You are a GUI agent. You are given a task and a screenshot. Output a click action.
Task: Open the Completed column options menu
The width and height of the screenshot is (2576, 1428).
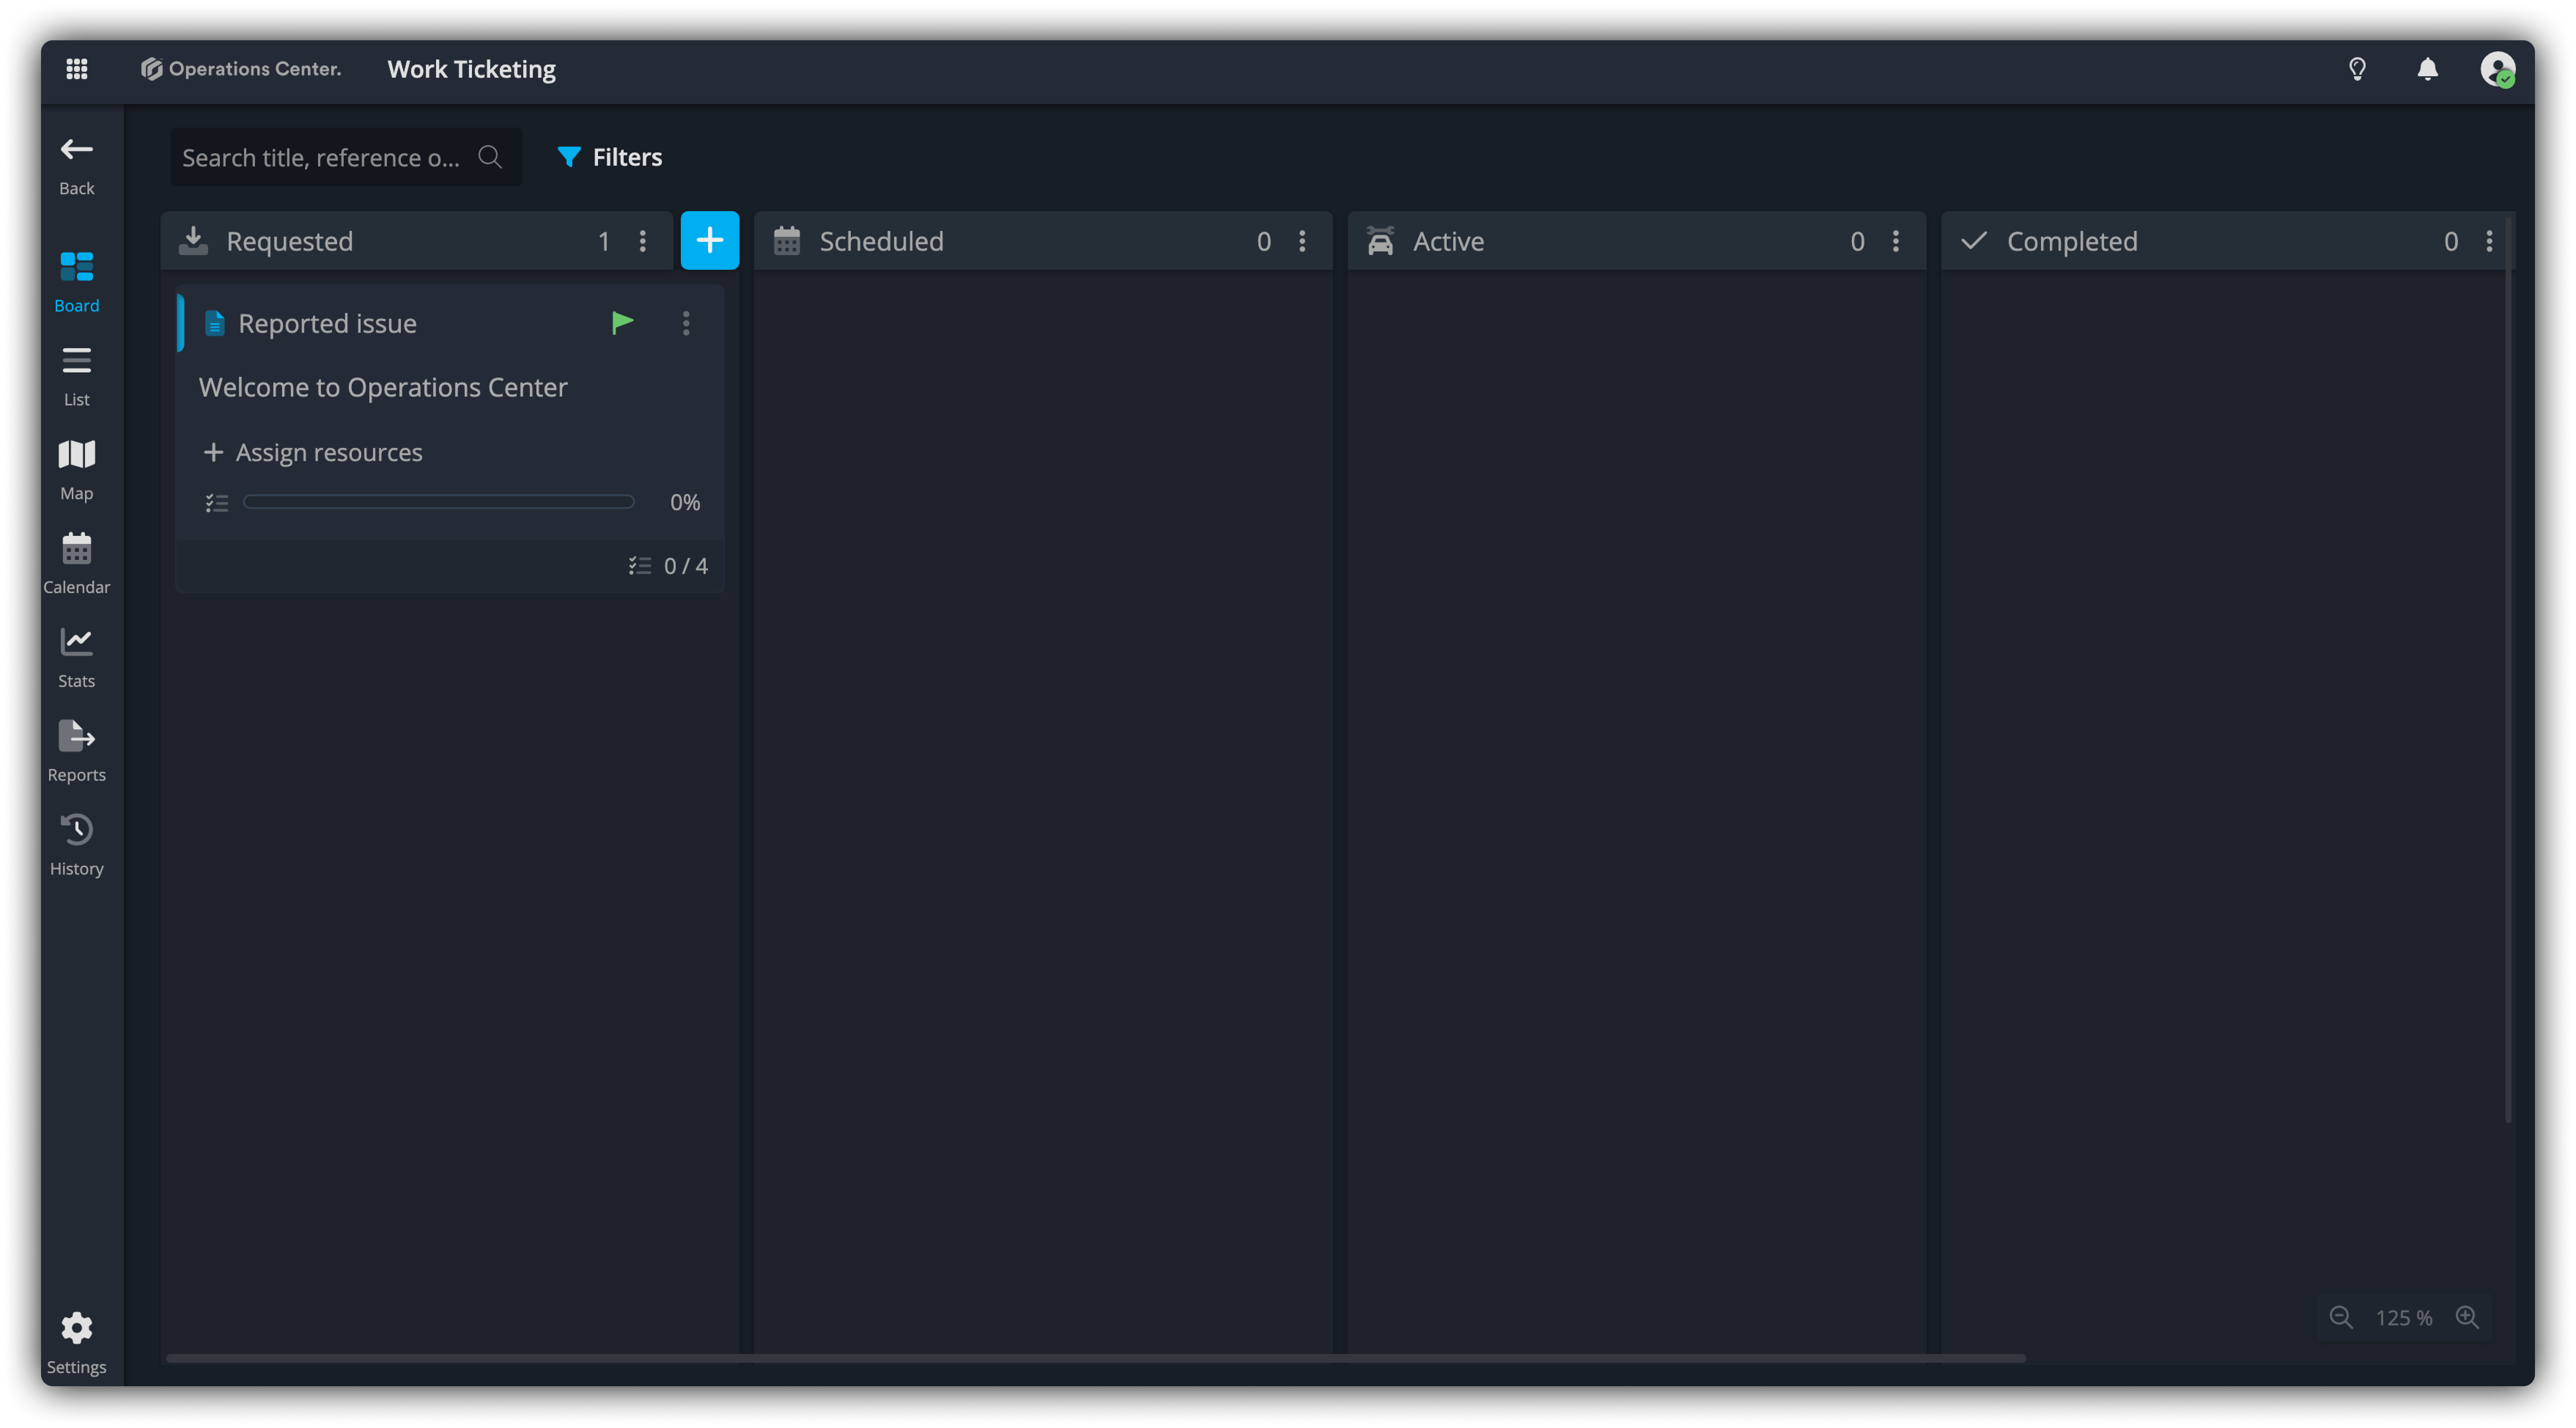(2489, 241)
